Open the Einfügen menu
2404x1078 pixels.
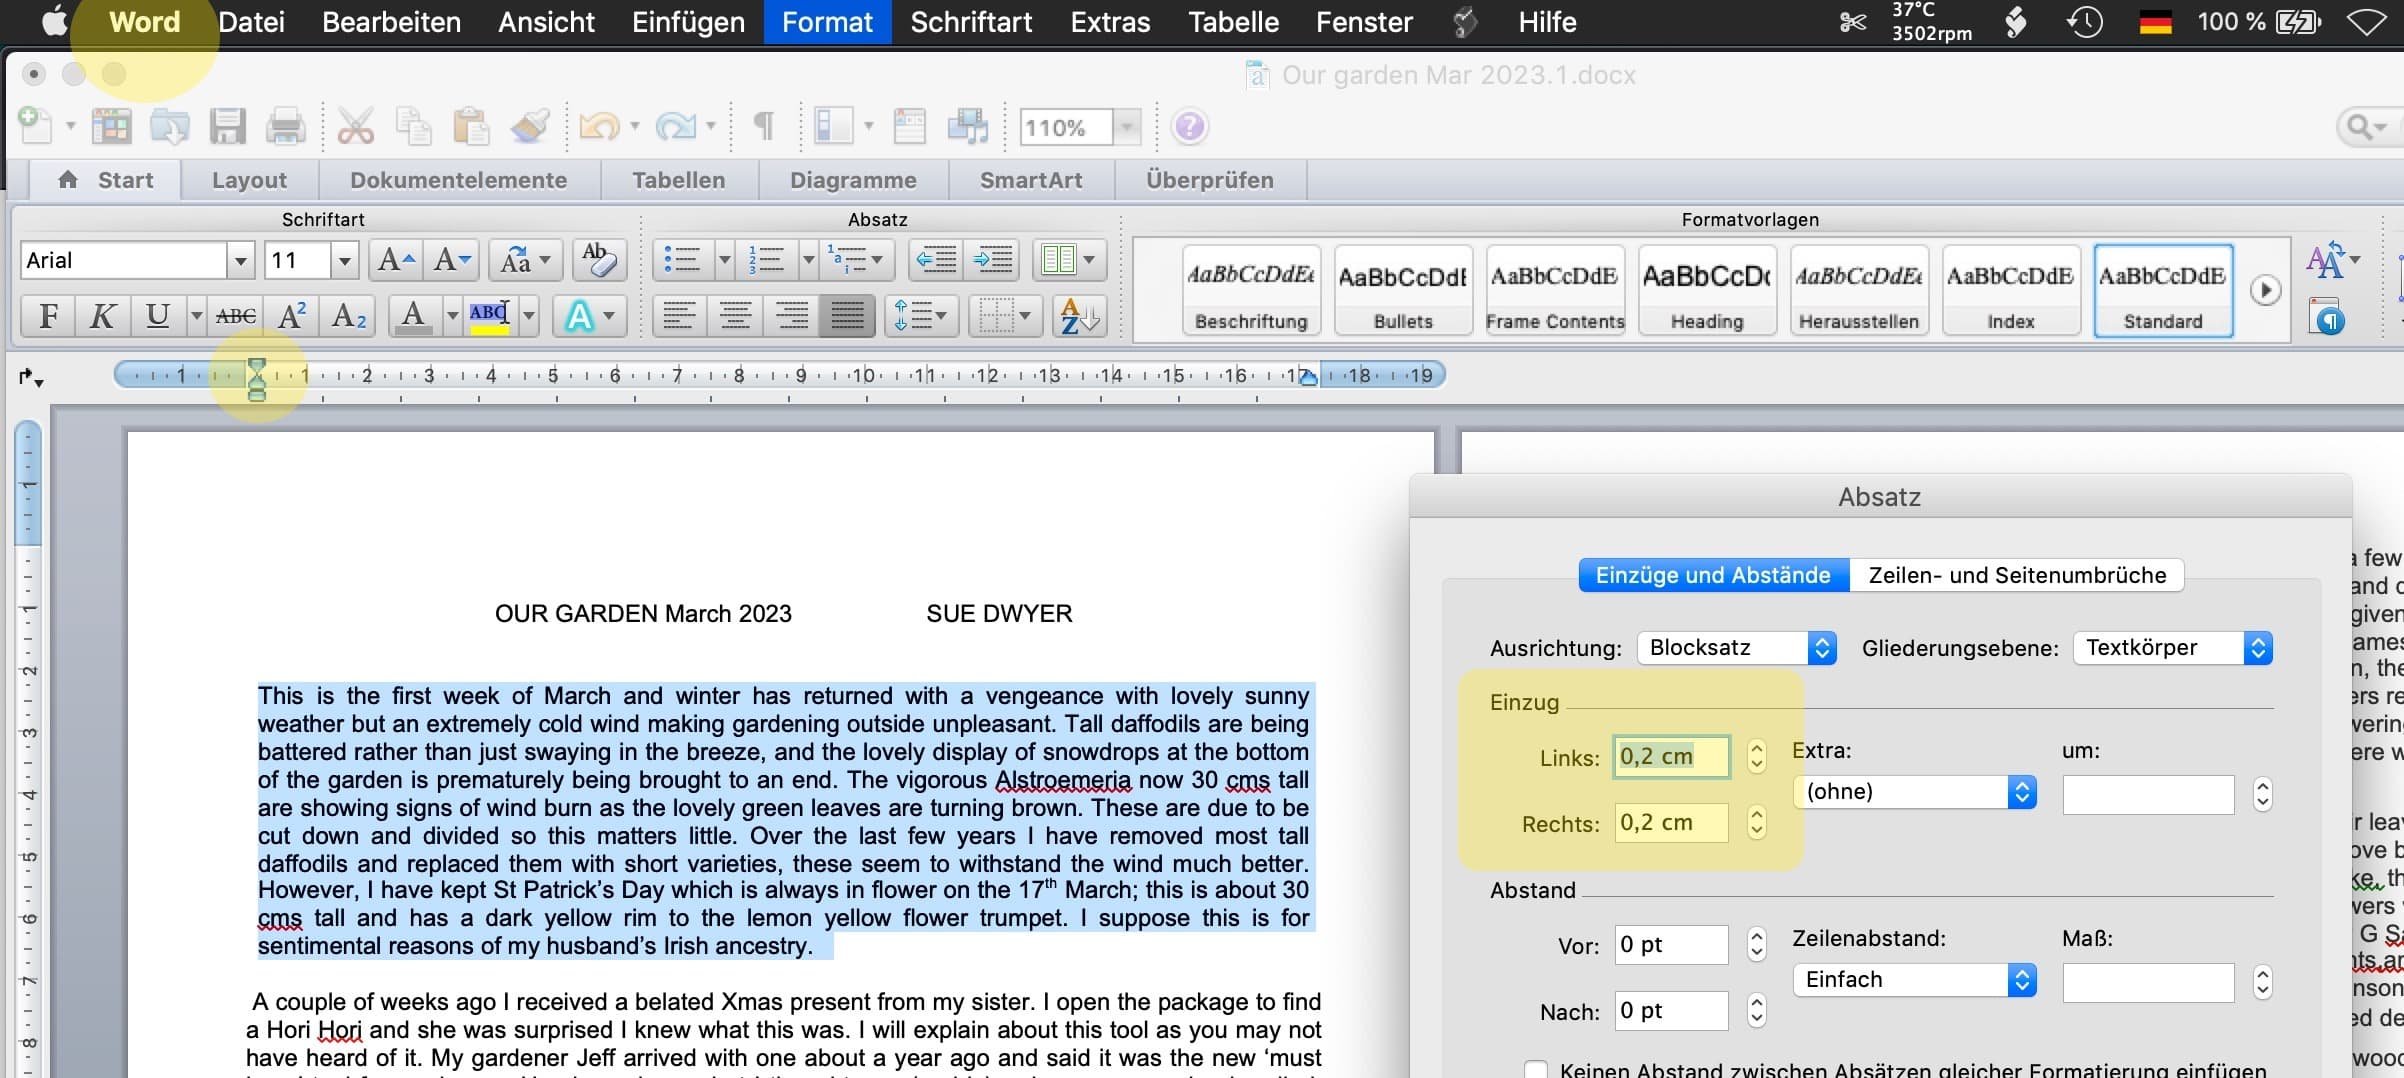pyautogui.click(x=688, y=22)
